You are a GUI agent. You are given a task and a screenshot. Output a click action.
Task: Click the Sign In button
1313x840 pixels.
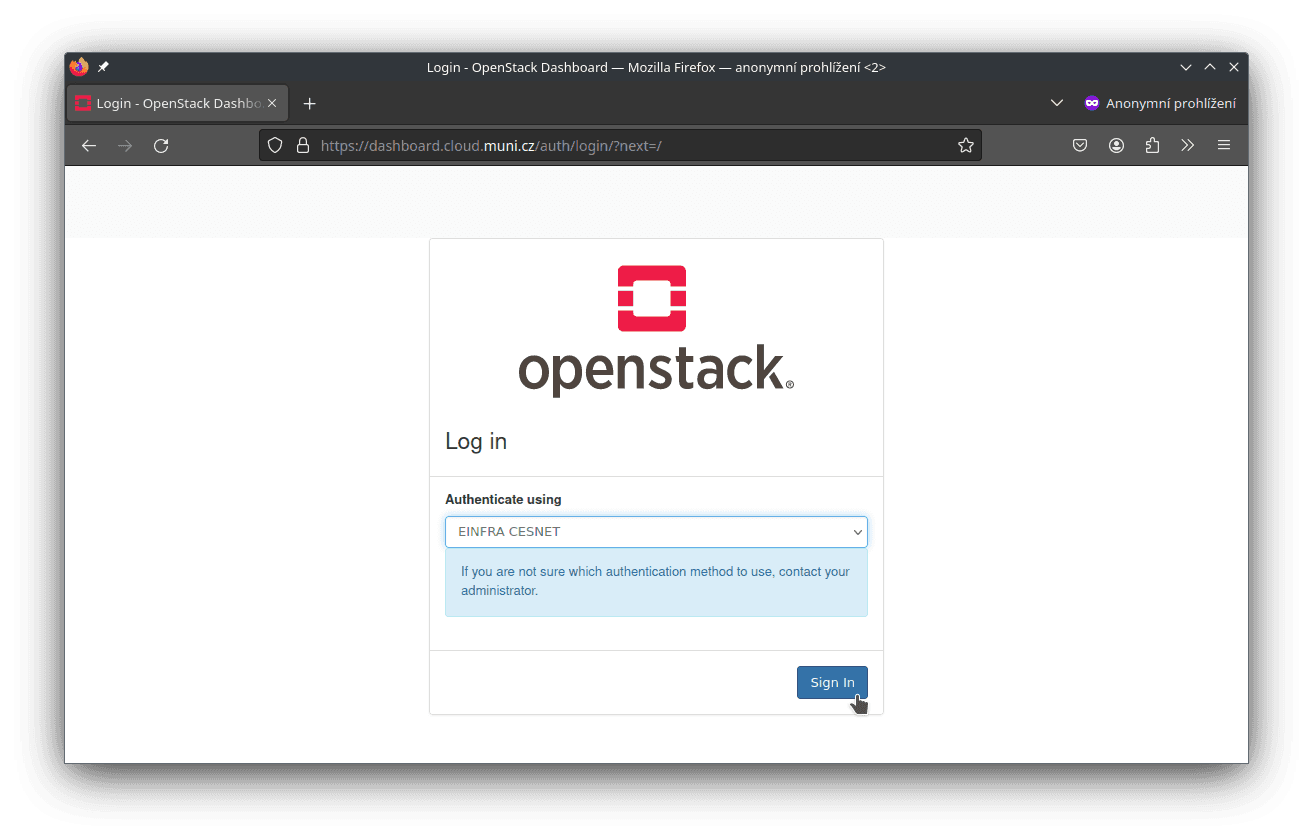click(832, 682)
